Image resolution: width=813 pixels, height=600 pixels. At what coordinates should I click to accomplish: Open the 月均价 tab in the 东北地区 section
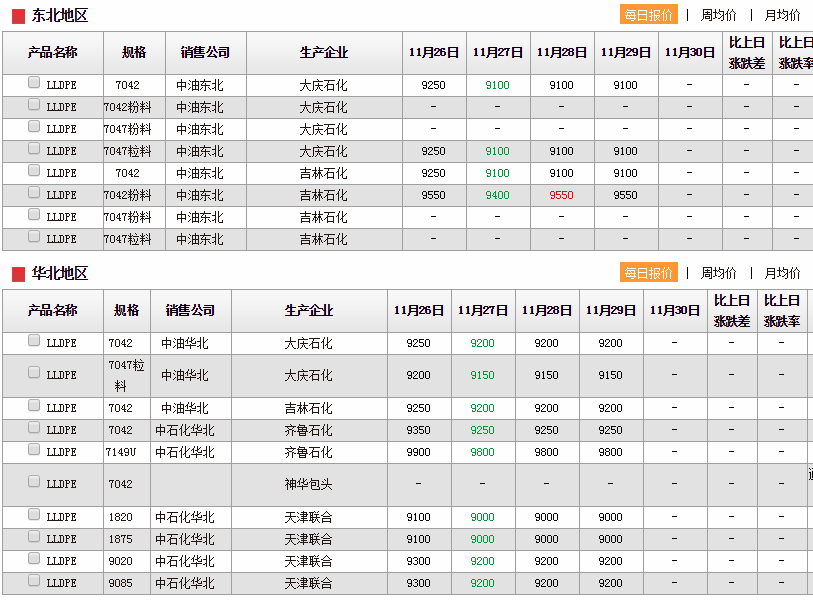pyautogui.click(x=782, y=15)
